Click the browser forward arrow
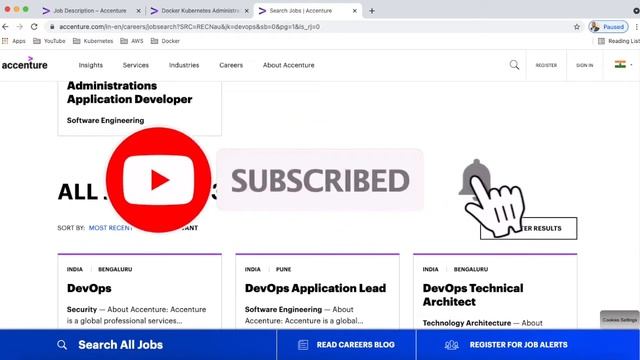The height and width of the screenshot is (360, 640). pyautogui.click(x=20, y=27)
